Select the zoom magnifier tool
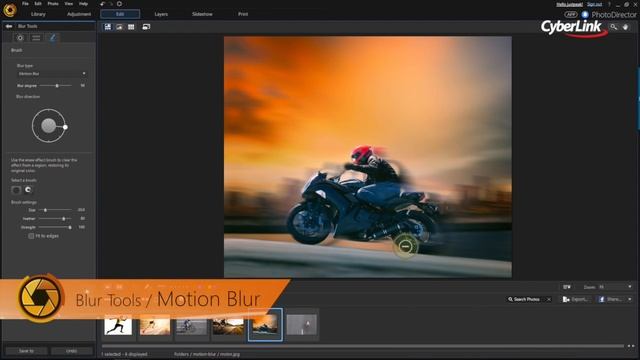Image resolution: width=640 pixels, height=360 pixels. (613, 27)
